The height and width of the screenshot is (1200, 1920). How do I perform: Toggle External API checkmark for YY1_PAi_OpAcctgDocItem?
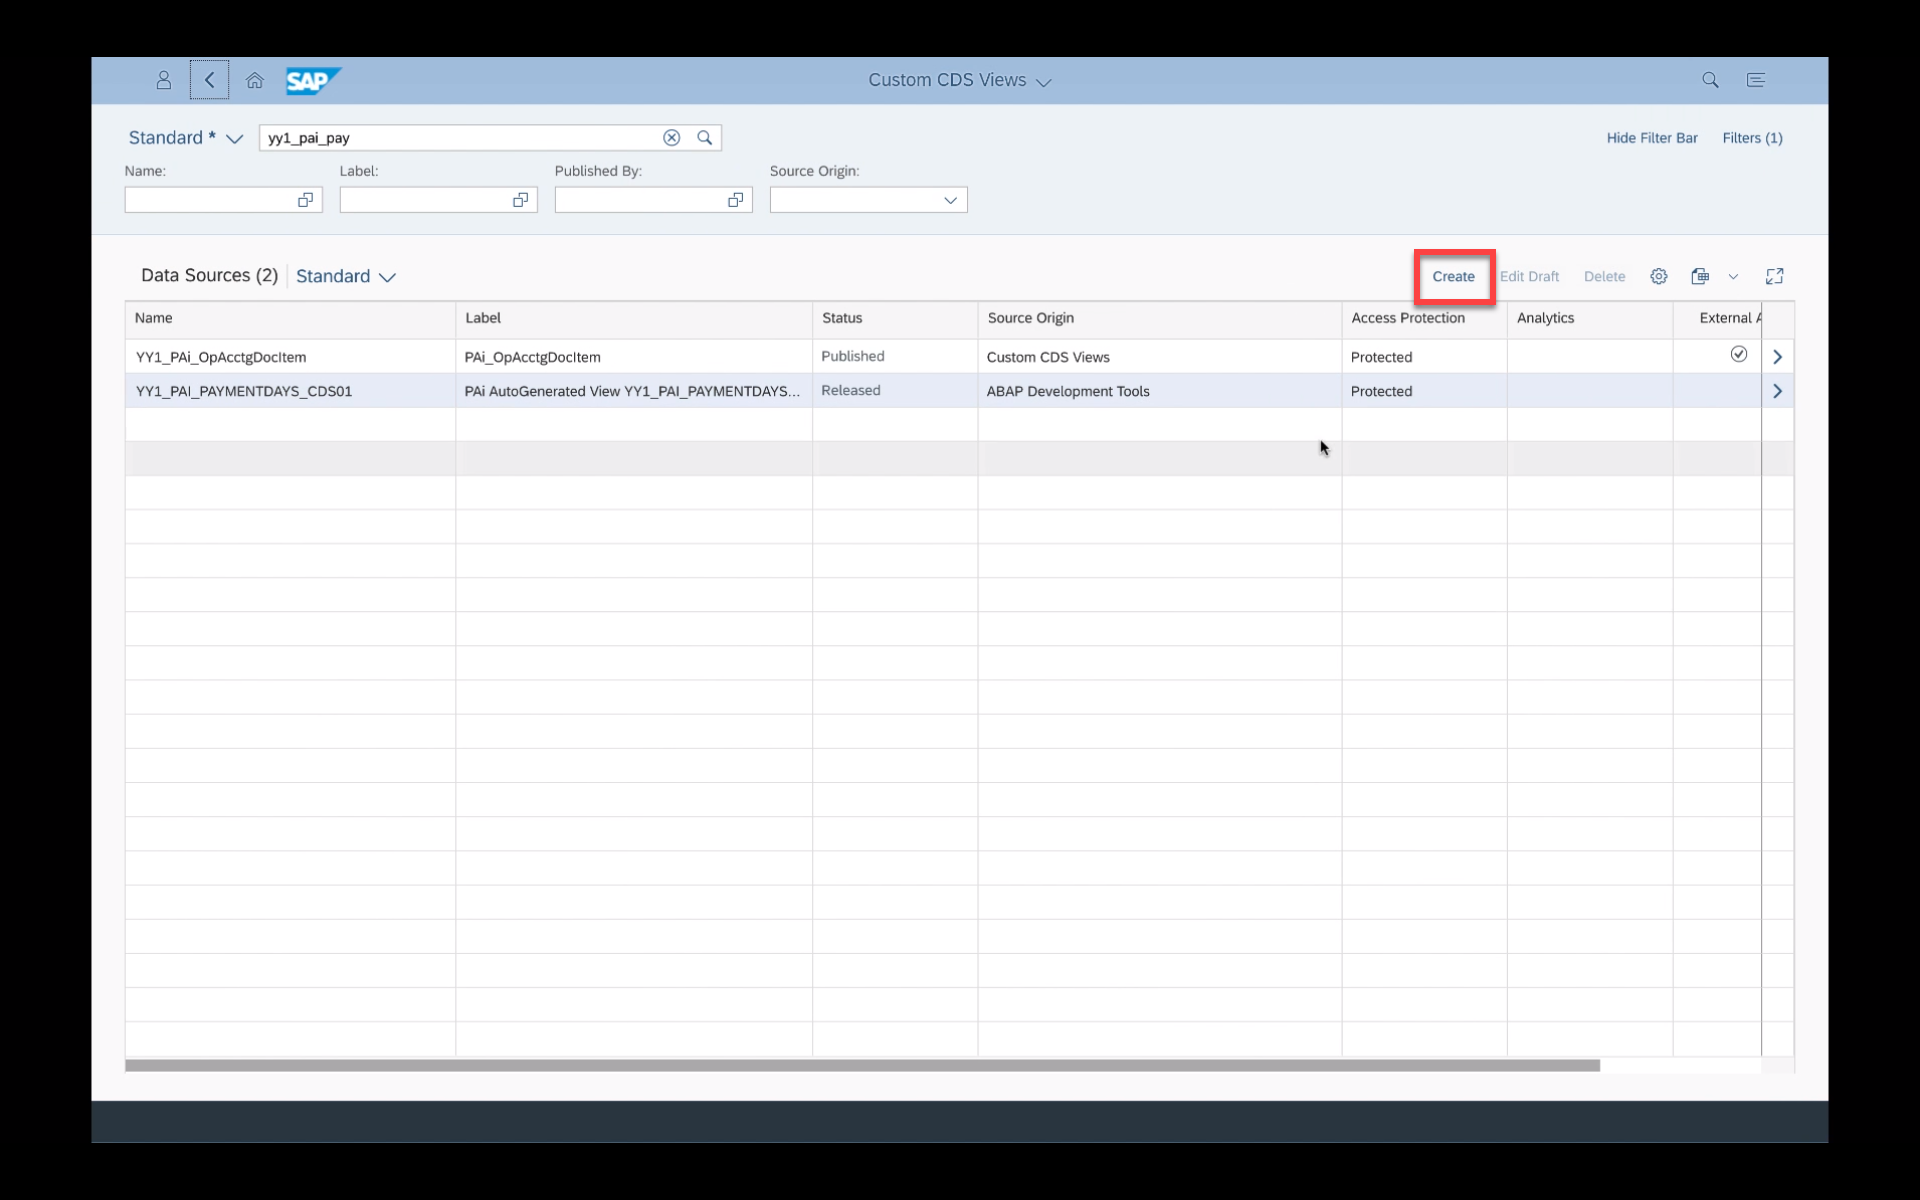(1739, 354)
